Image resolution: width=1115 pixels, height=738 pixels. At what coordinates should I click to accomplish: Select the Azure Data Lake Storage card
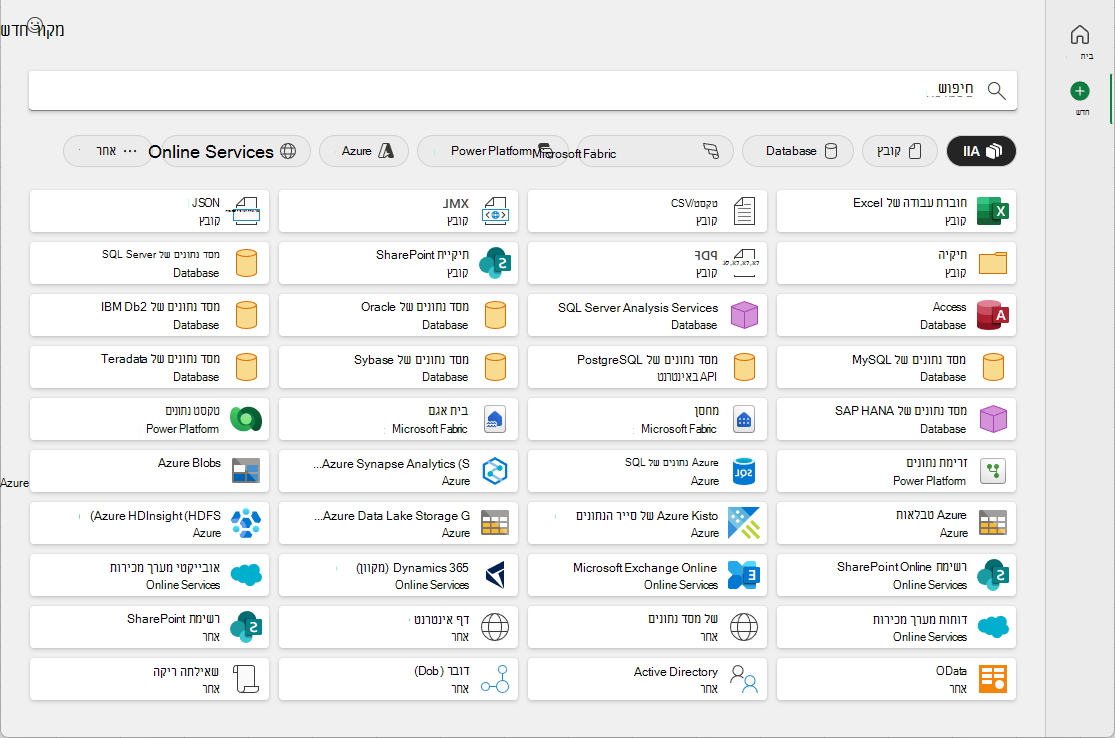pos(398,523)
